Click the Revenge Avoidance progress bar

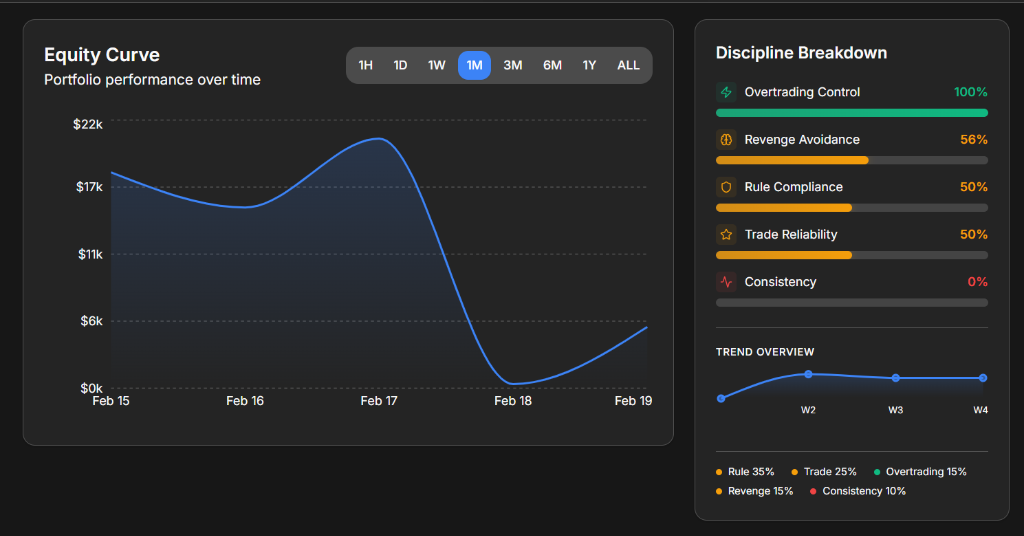pos(851,160)
